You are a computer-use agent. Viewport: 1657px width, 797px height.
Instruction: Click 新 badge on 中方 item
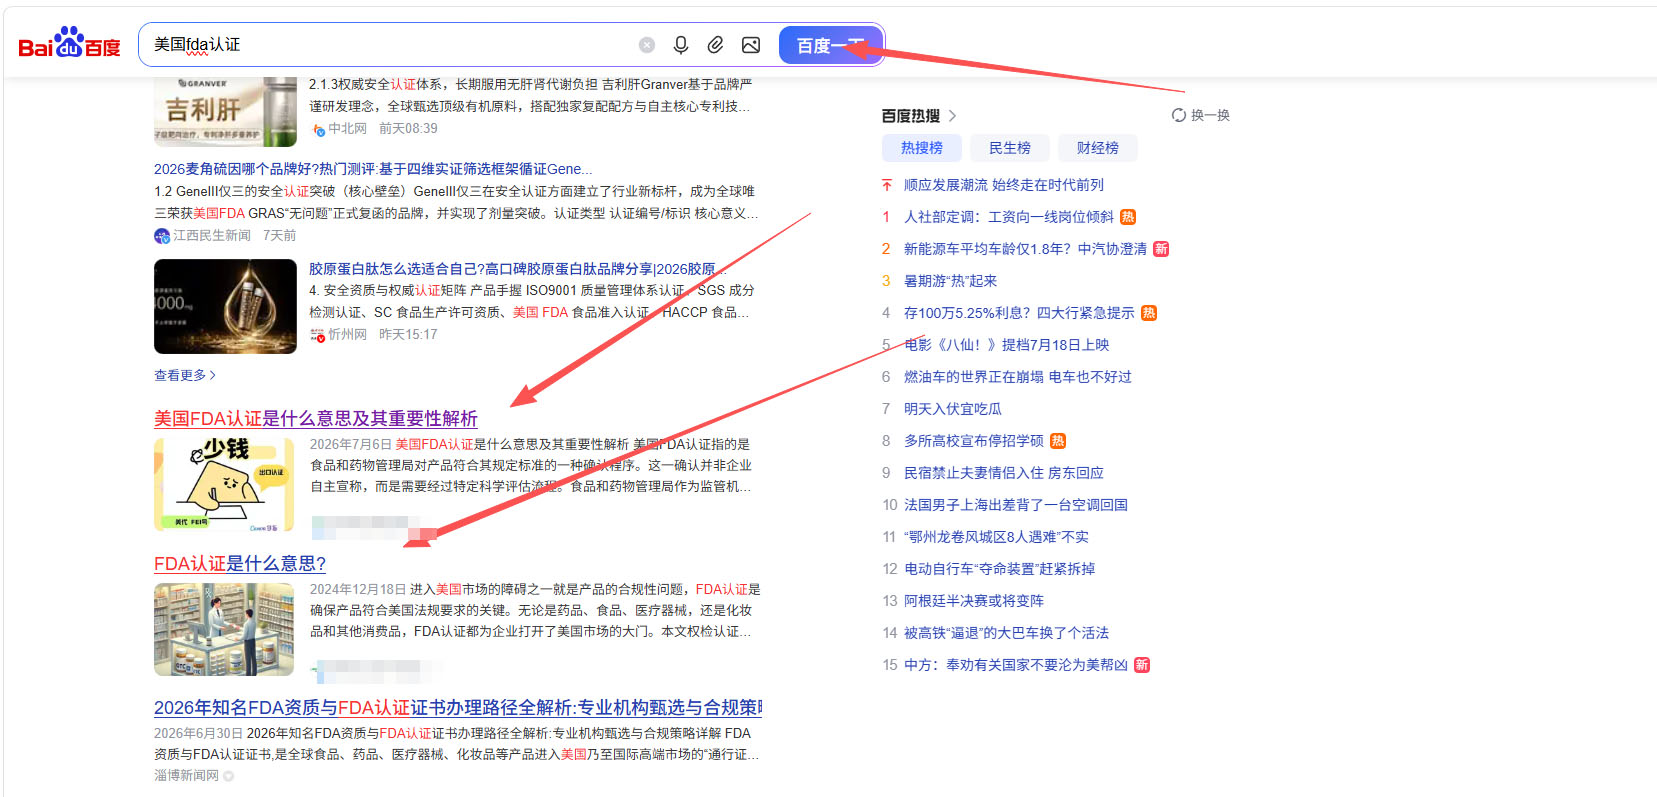click(1142, 665)
